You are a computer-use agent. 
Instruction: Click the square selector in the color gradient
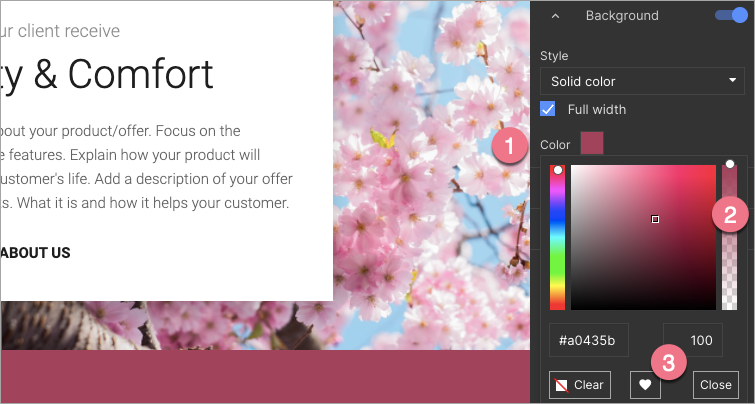tap(655, 219)
